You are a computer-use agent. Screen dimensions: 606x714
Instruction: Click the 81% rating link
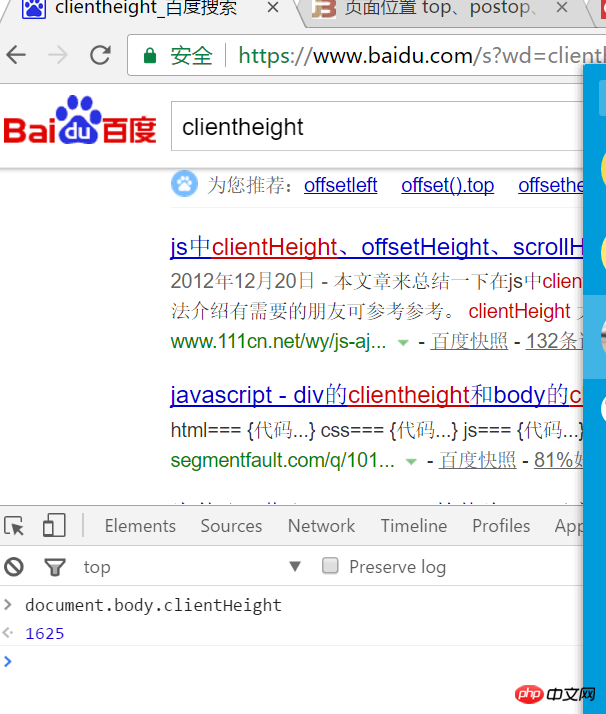[x=558, y=460]
